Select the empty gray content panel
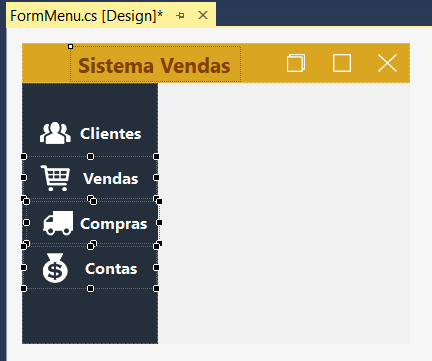 click(284, 213)
